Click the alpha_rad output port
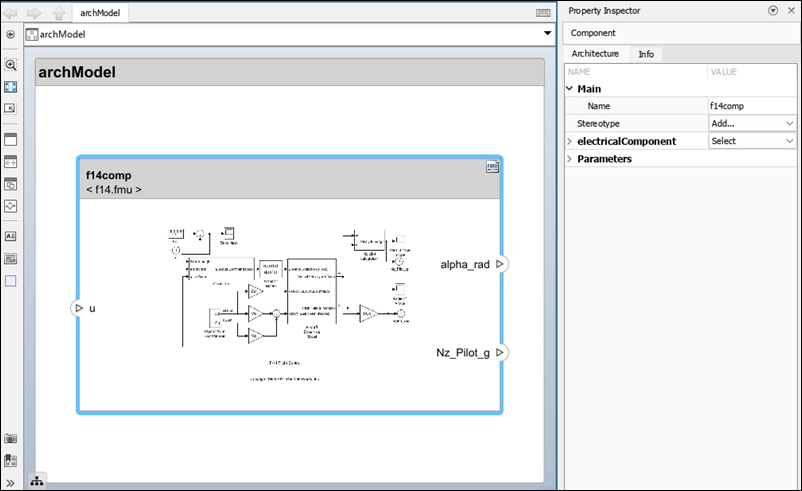 coord(501,264)
